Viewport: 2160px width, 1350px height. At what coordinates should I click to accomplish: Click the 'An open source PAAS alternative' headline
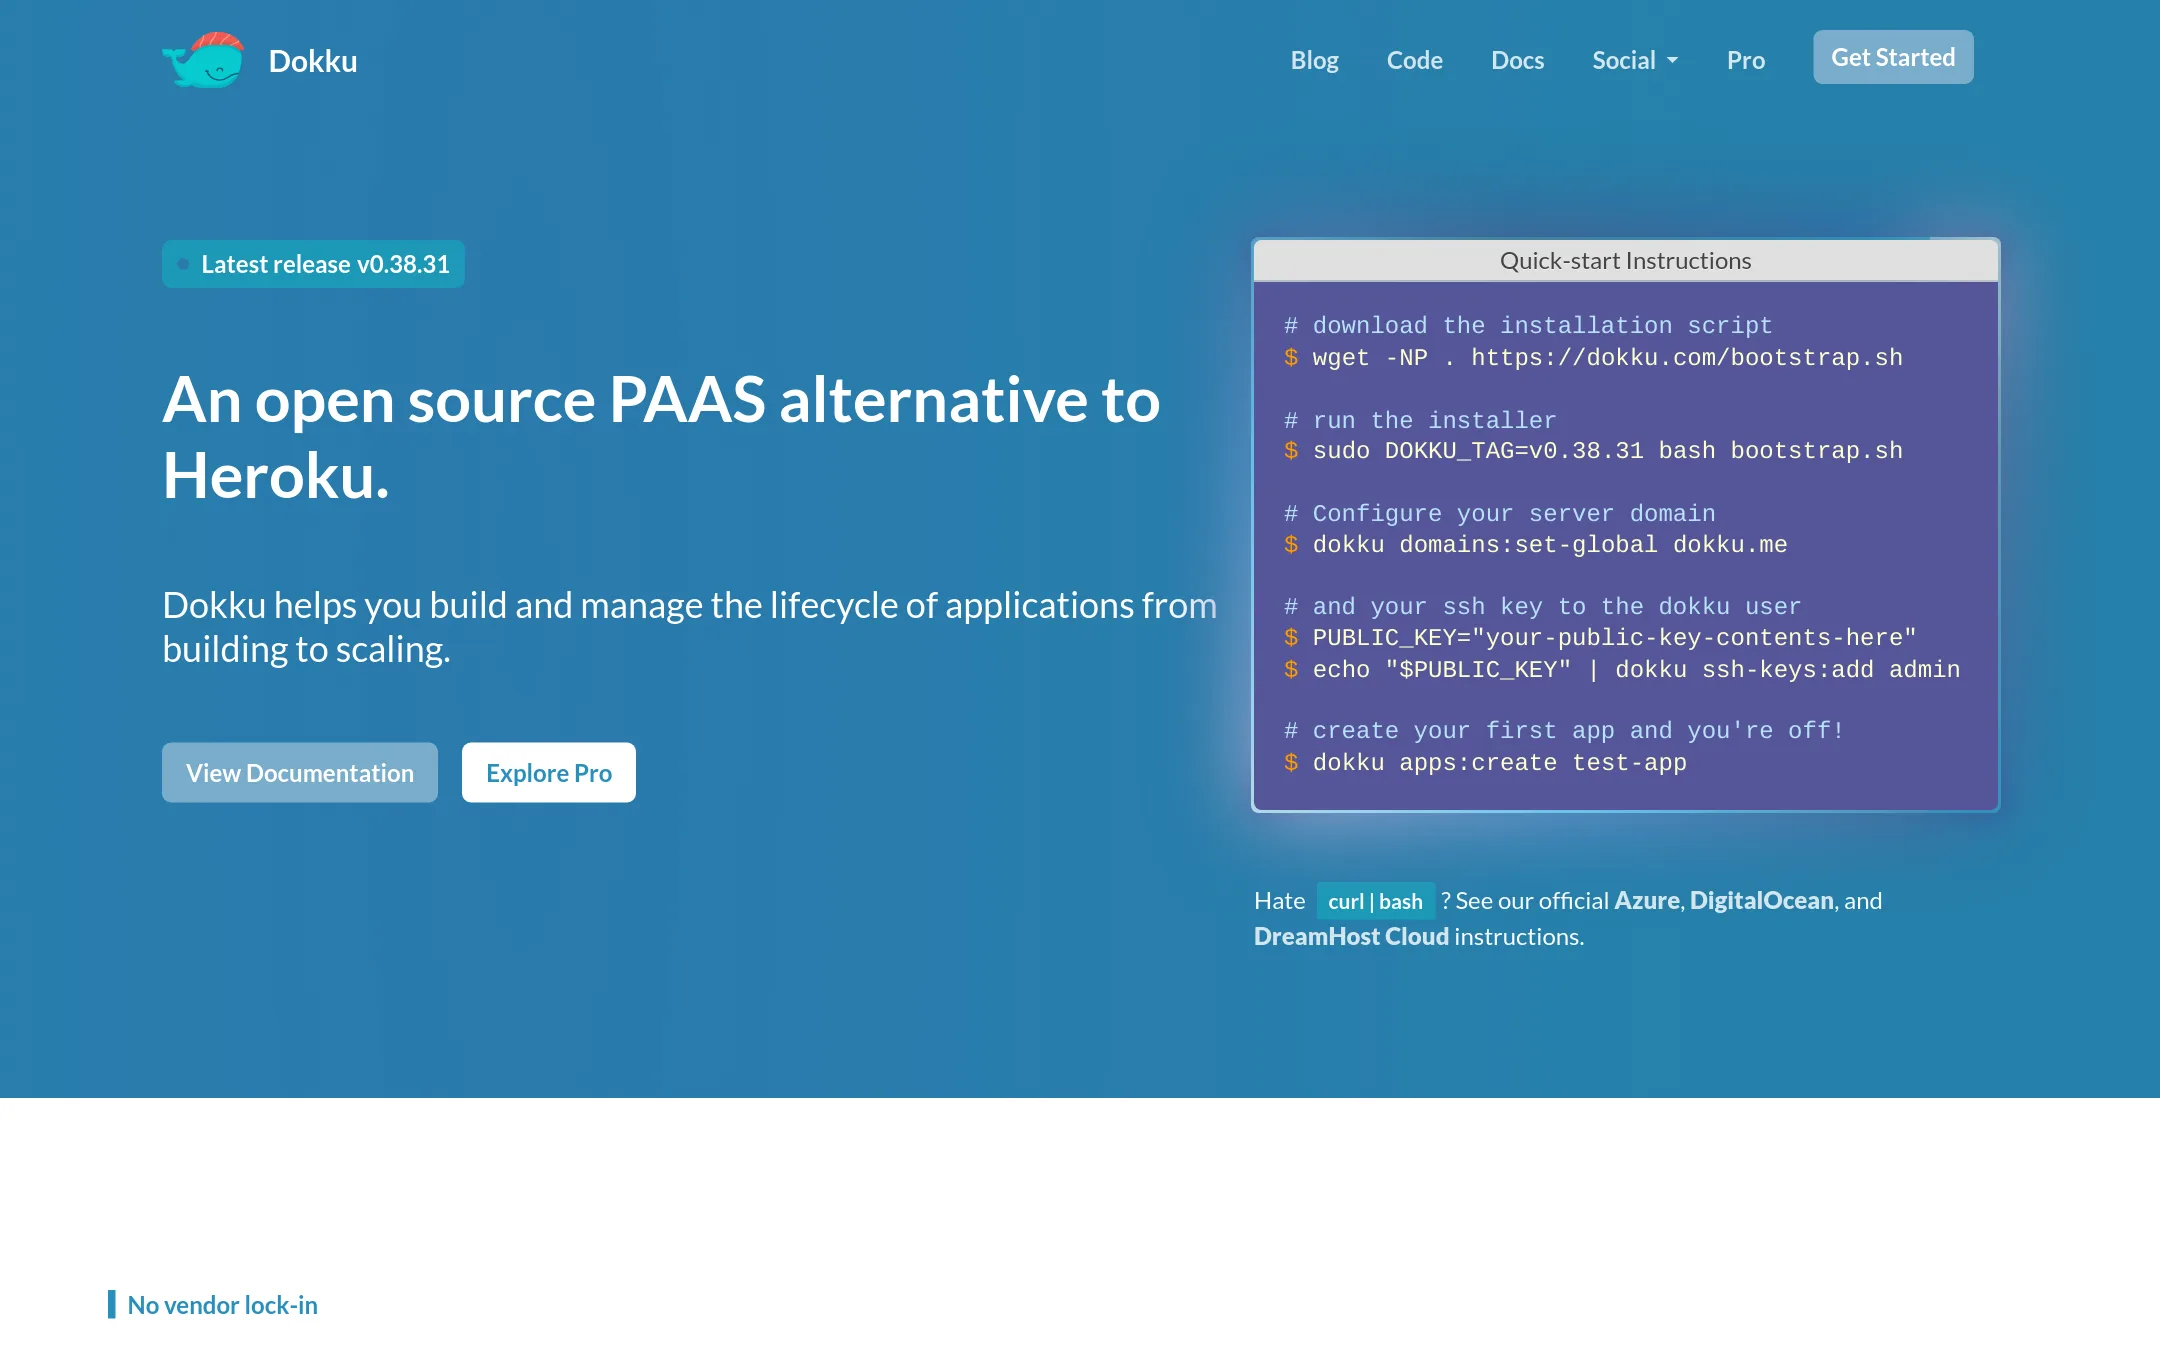point(661,437)
